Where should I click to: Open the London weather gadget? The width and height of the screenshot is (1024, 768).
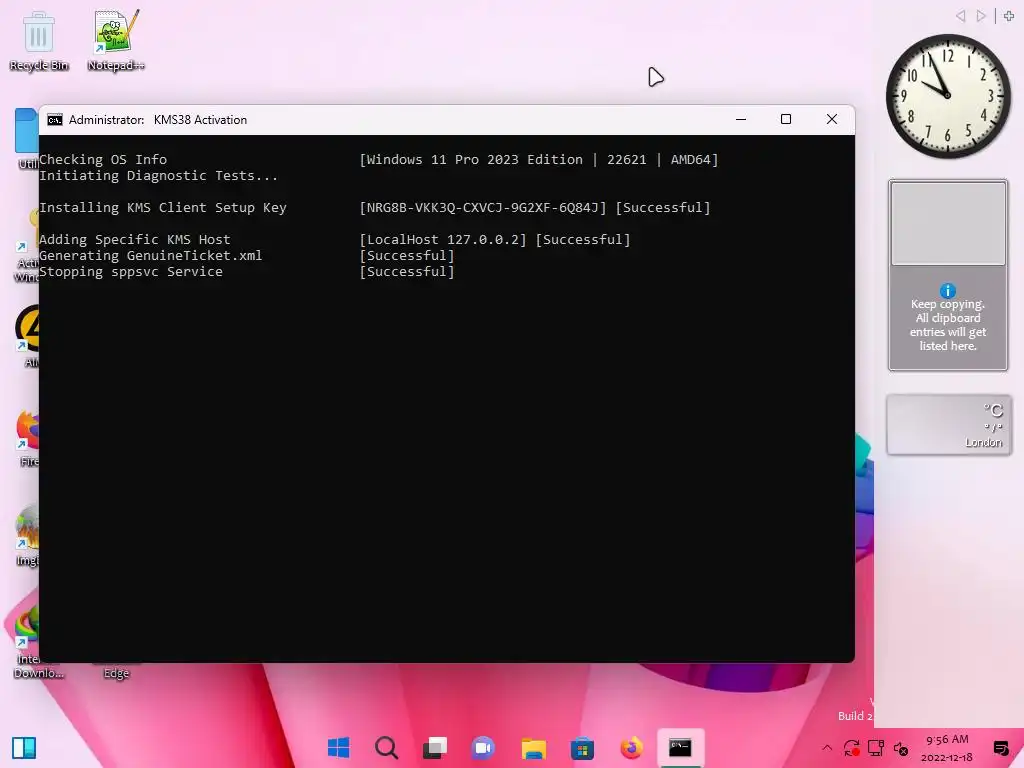949,424
